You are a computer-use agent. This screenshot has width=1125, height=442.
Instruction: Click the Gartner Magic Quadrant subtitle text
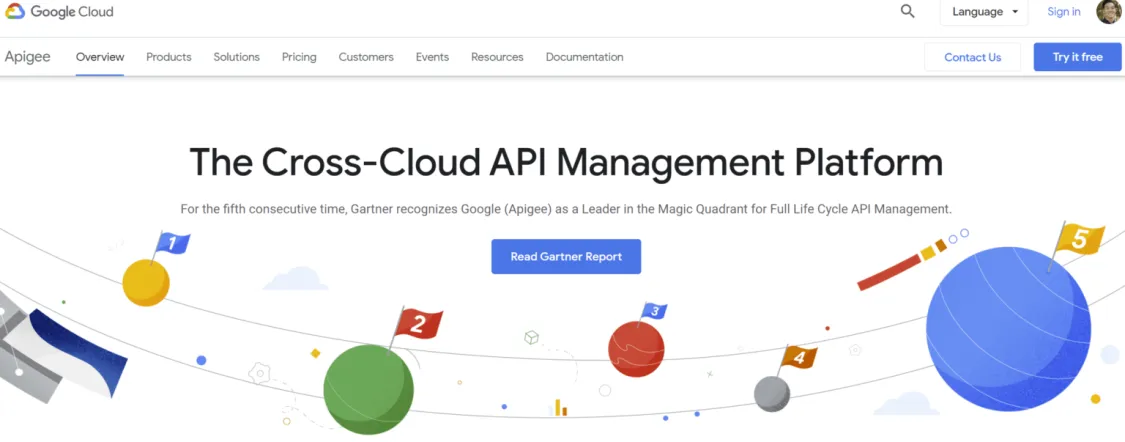(566, 210)
